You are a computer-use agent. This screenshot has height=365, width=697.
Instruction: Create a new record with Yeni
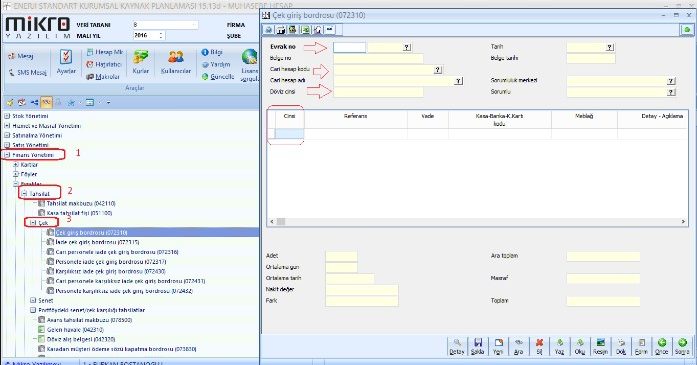[498, 346]
